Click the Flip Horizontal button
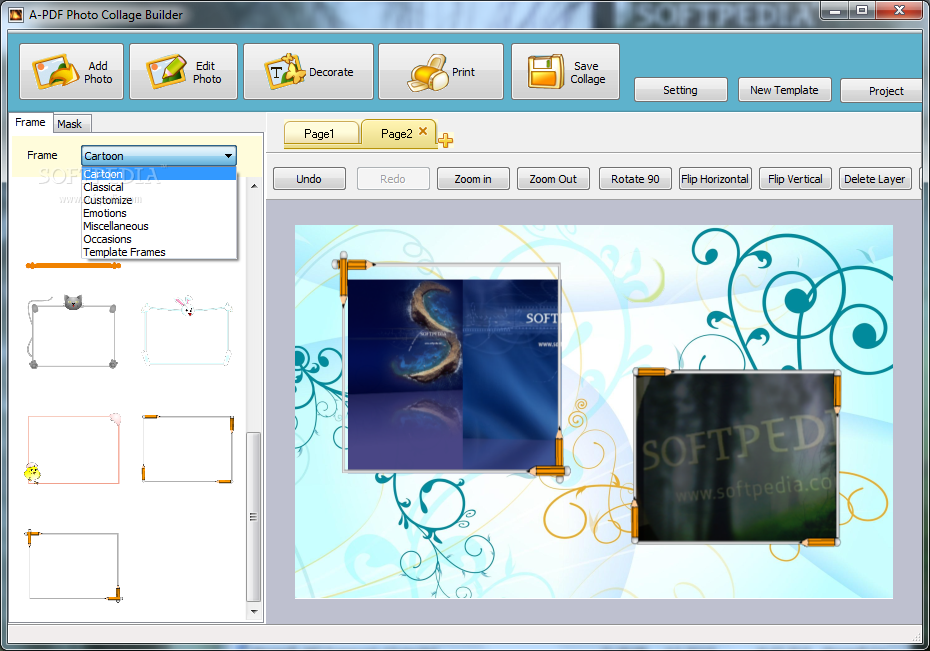The image size is (930, 651). [x=715, y=179]
